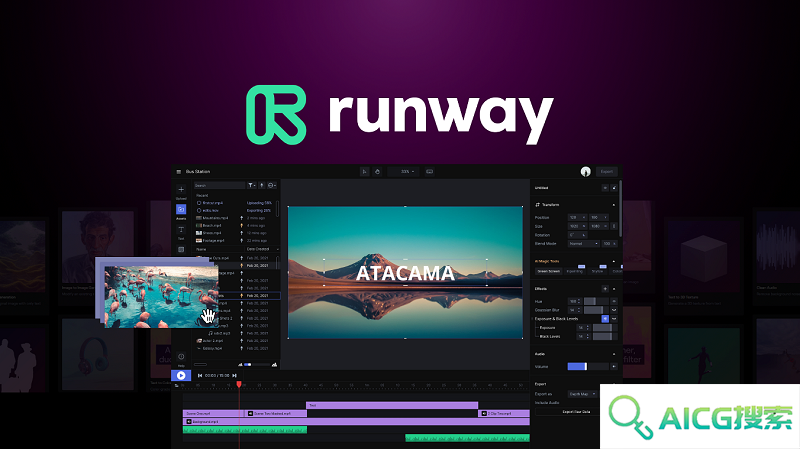The image size is (800, 449).
Task: Open the user profile avatar
Action: click(585, 171)
